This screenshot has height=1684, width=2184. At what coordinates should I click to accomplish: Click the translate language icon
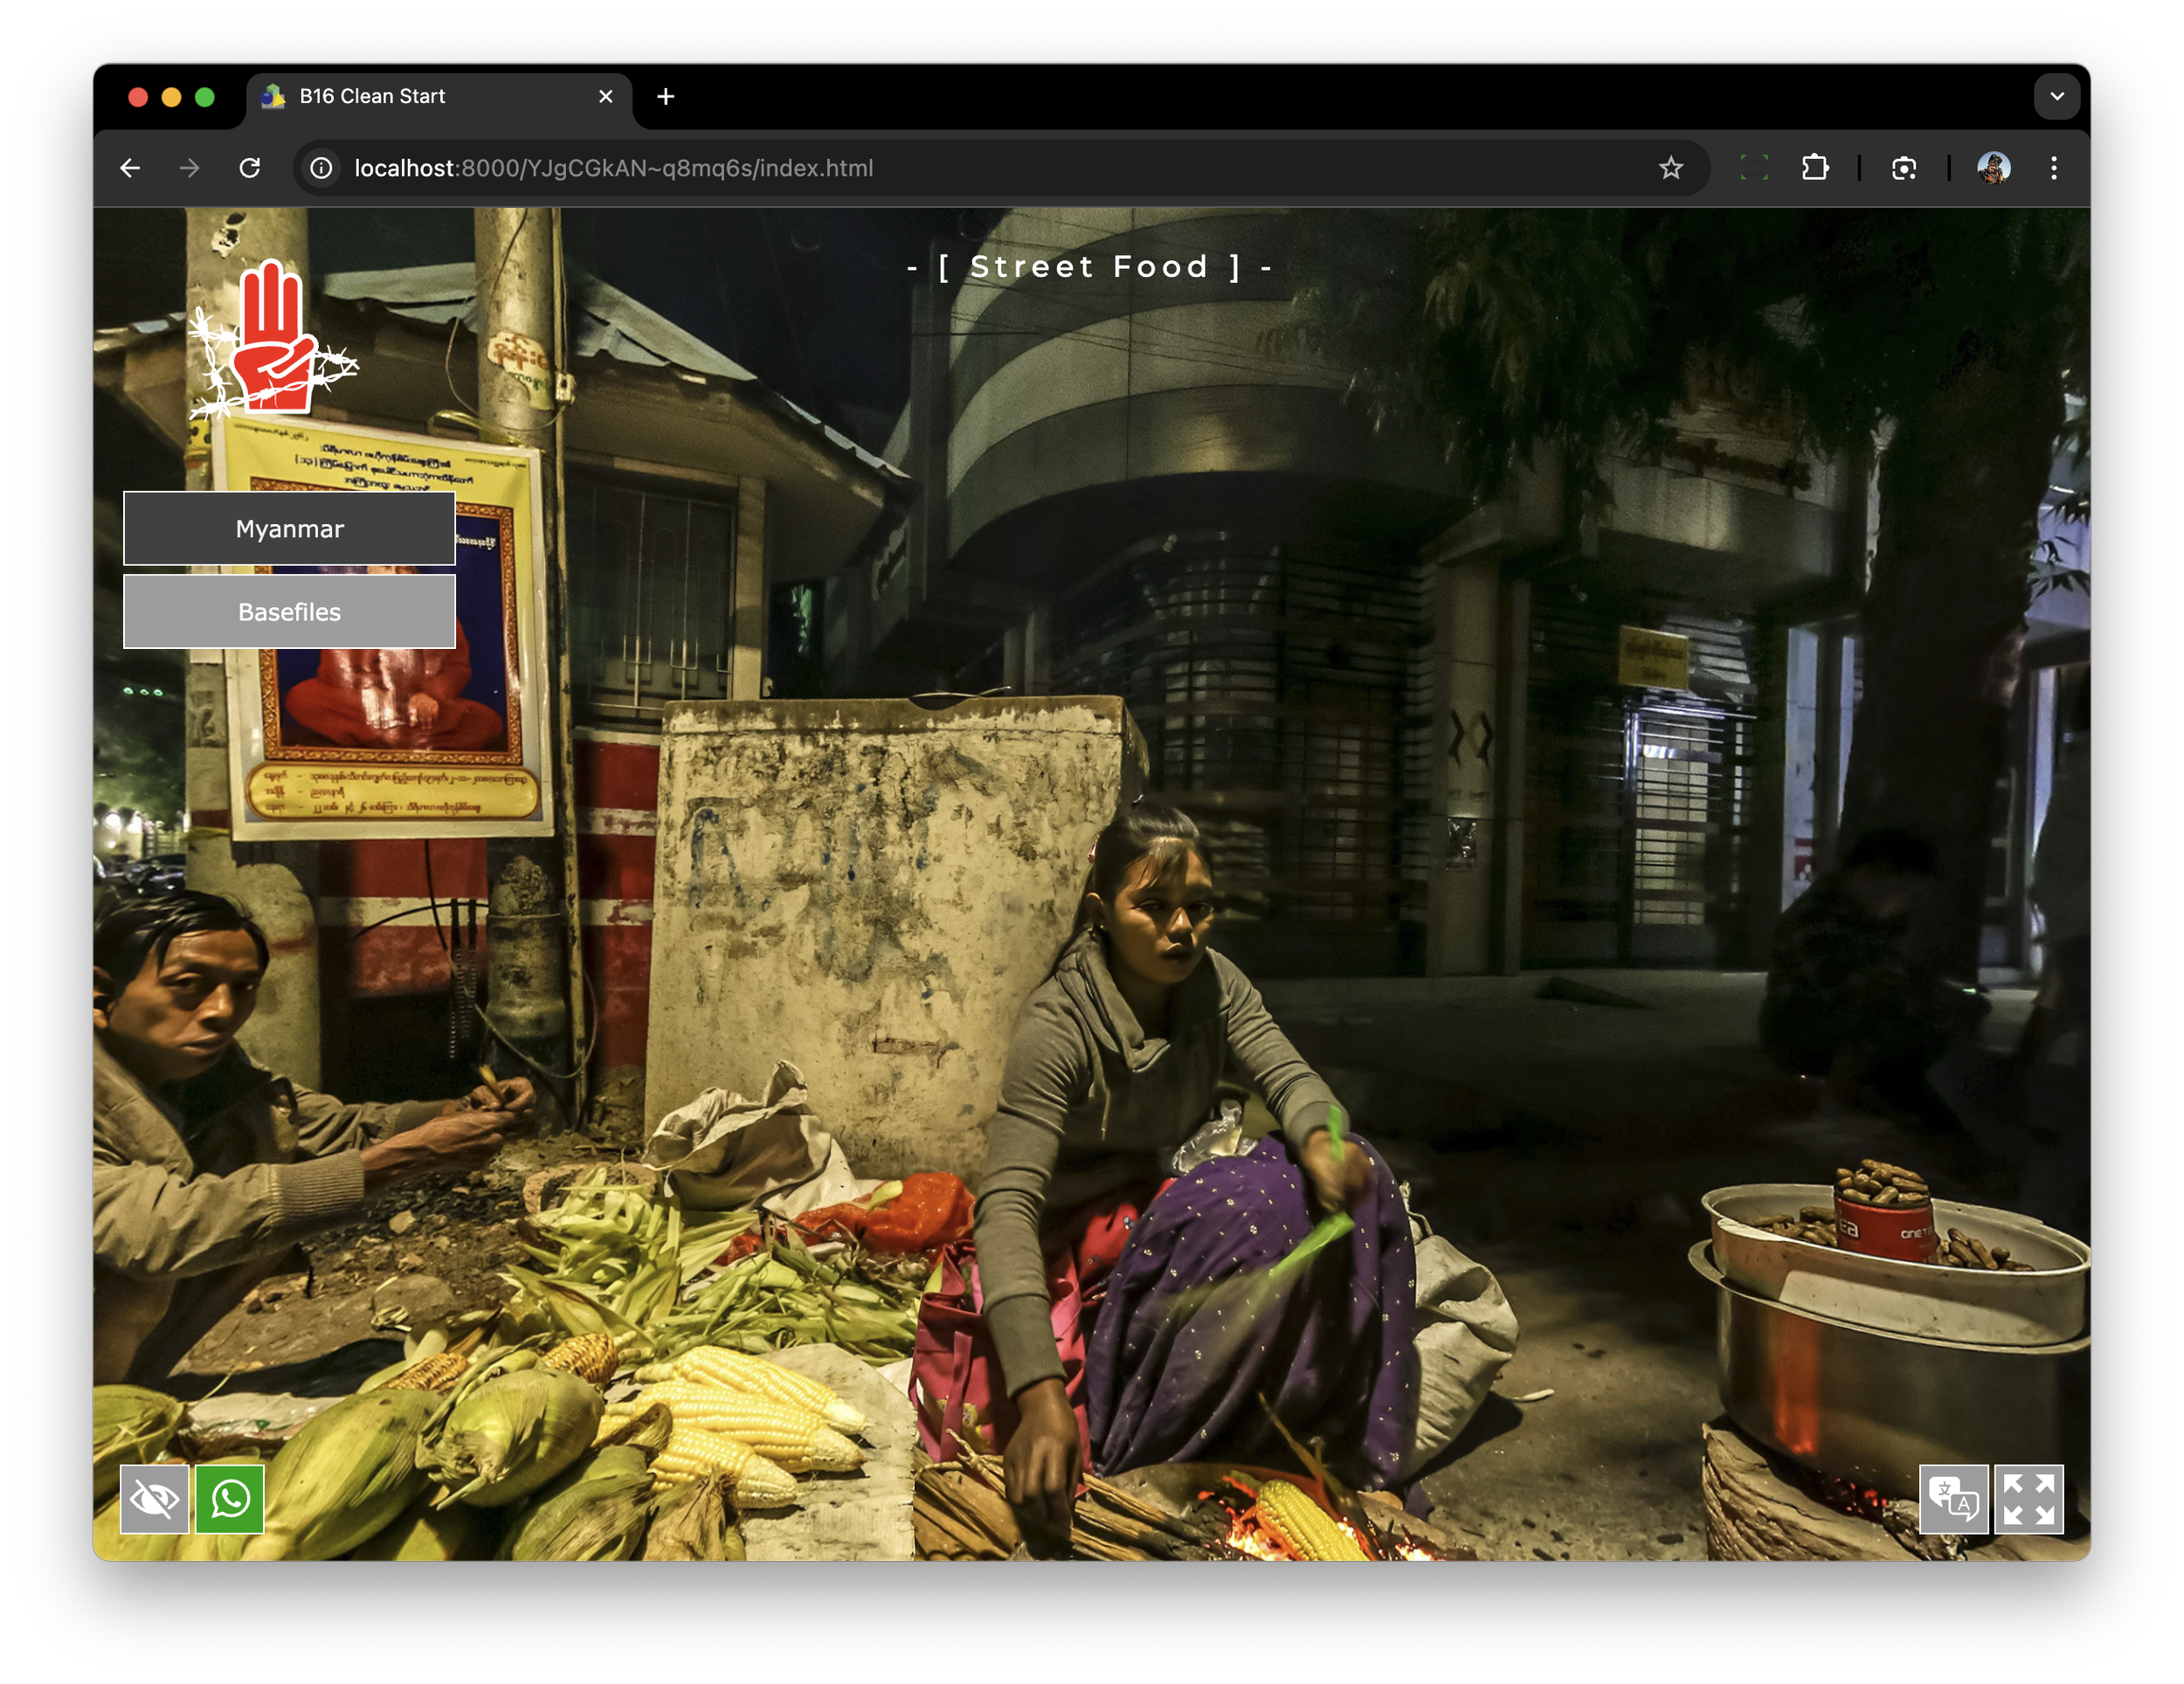coord(1953,1498)
